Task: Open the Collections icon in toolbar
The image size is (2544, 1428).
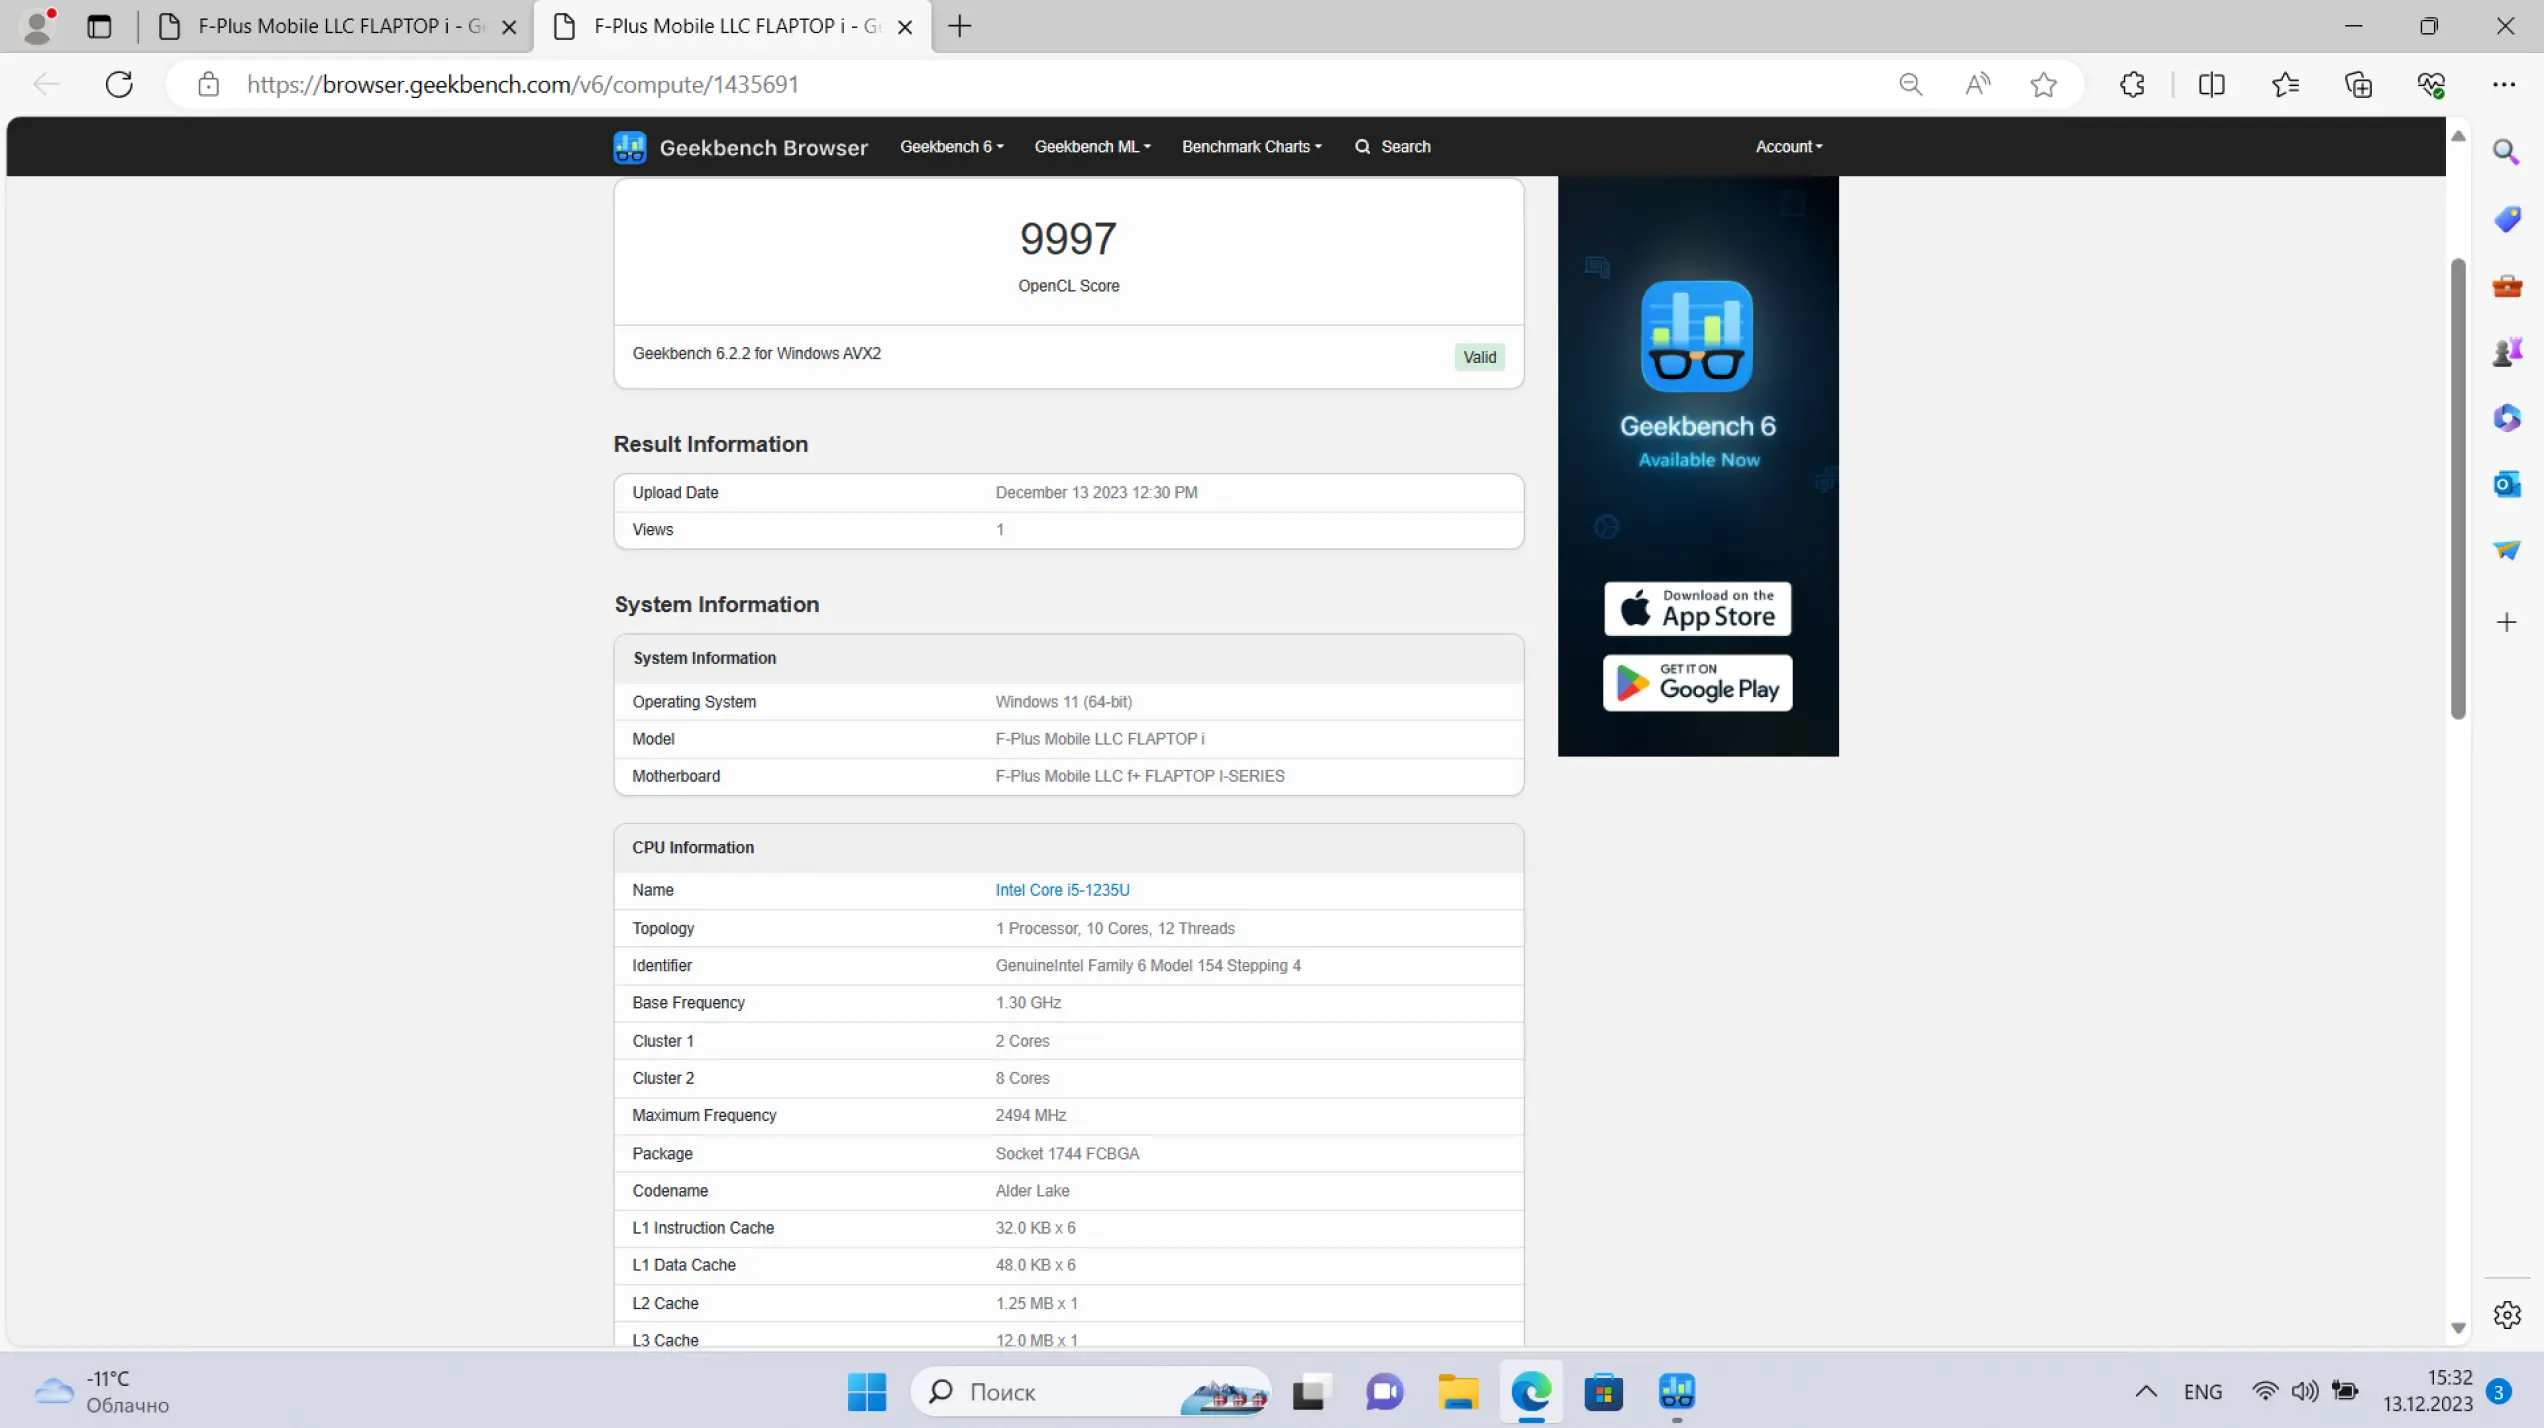Action: 2358,84
